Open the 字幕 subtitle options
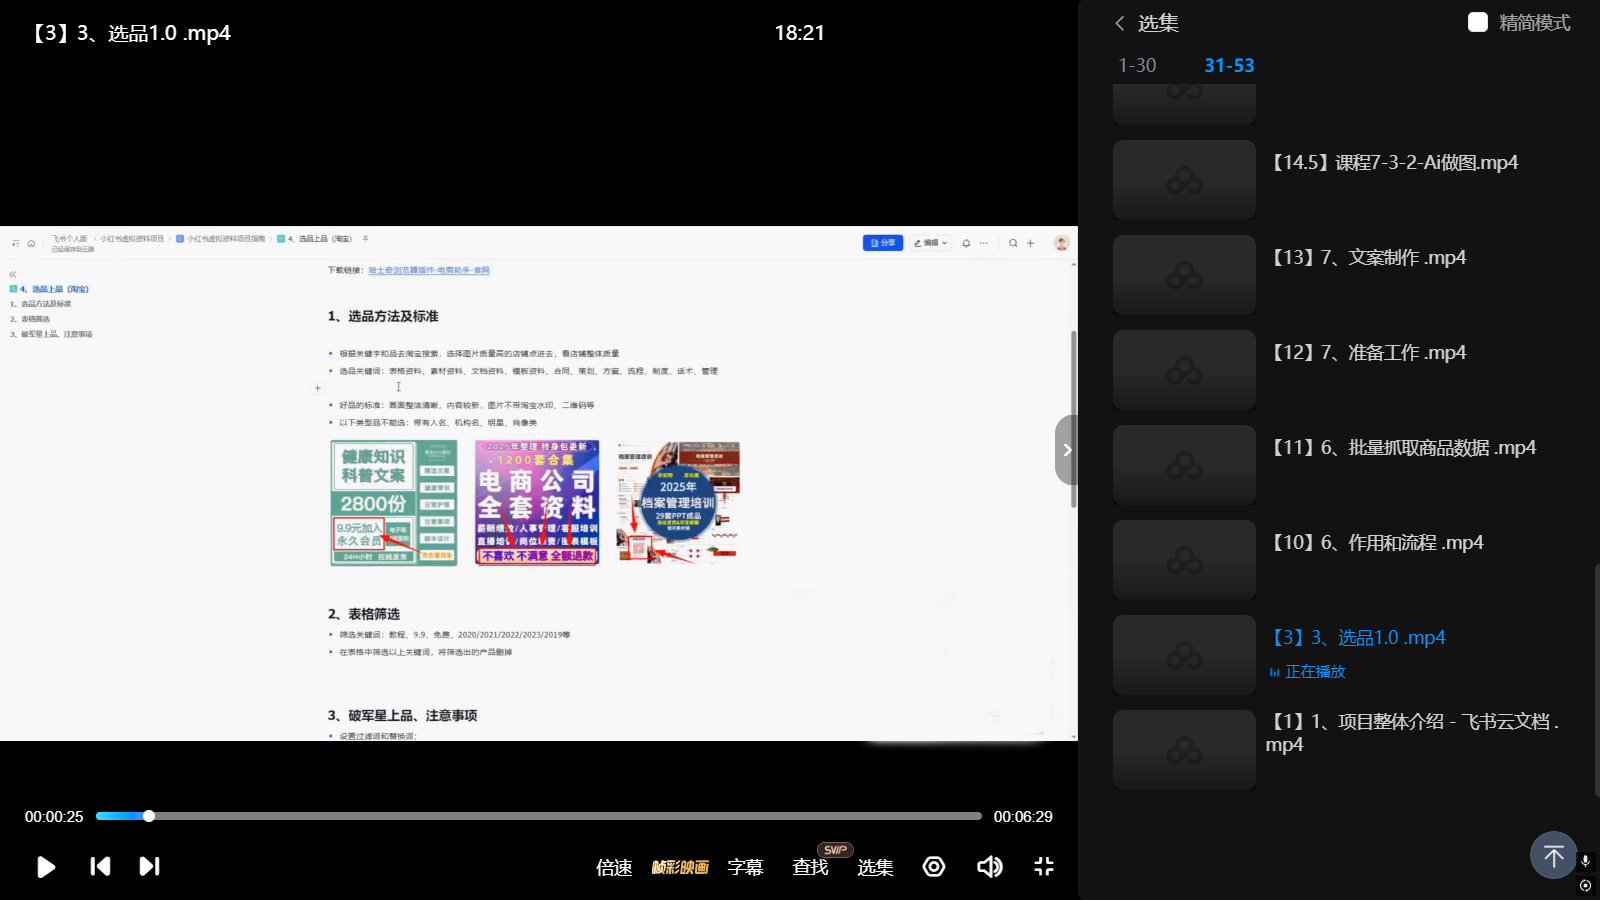The width and height of the screenshot is (1600, 900). 745,867
